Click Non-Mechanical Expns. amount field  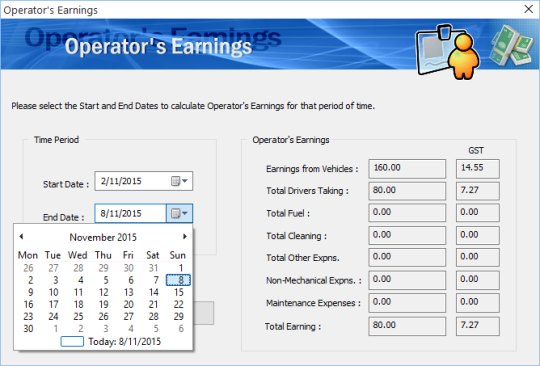(407, 280)
